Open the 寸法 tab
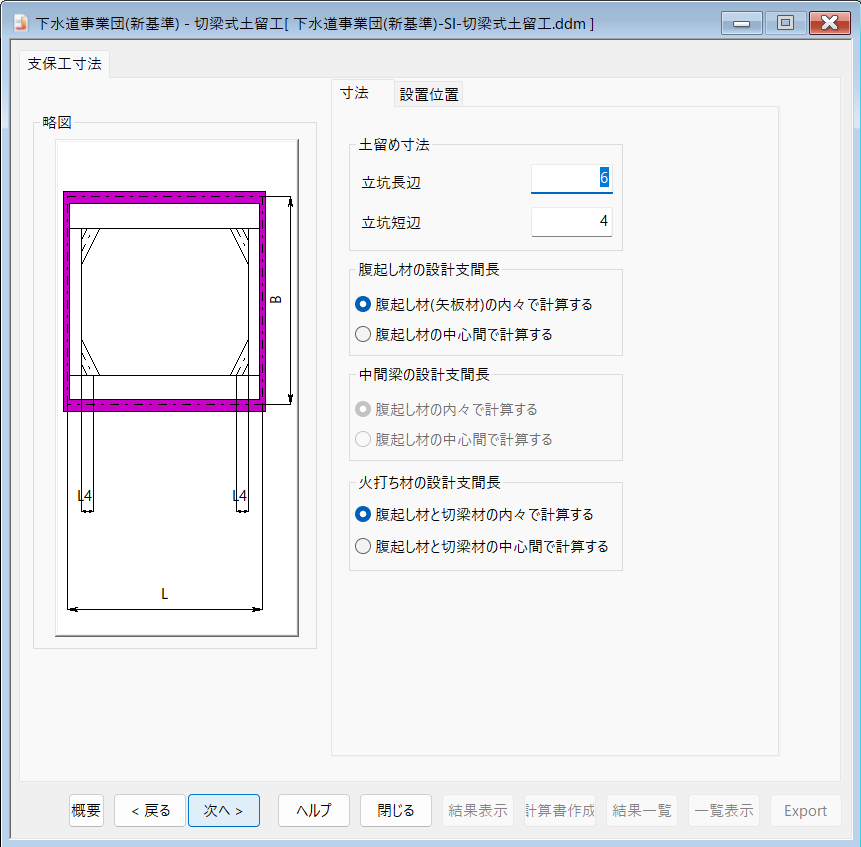Screen dimensions: 861x847 354,93
